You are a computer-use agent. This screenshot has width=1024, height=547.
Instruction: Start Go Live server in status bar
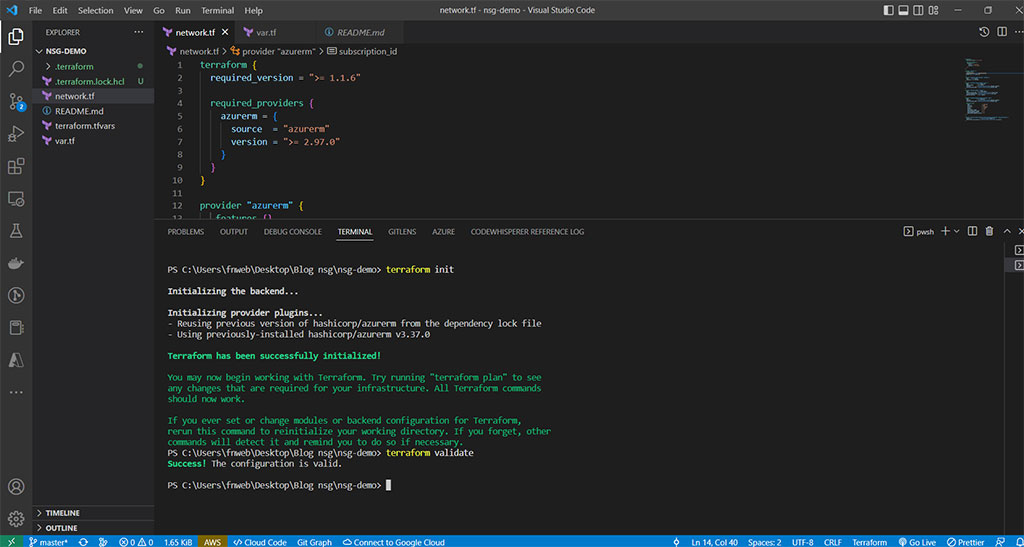coord(918,542)
